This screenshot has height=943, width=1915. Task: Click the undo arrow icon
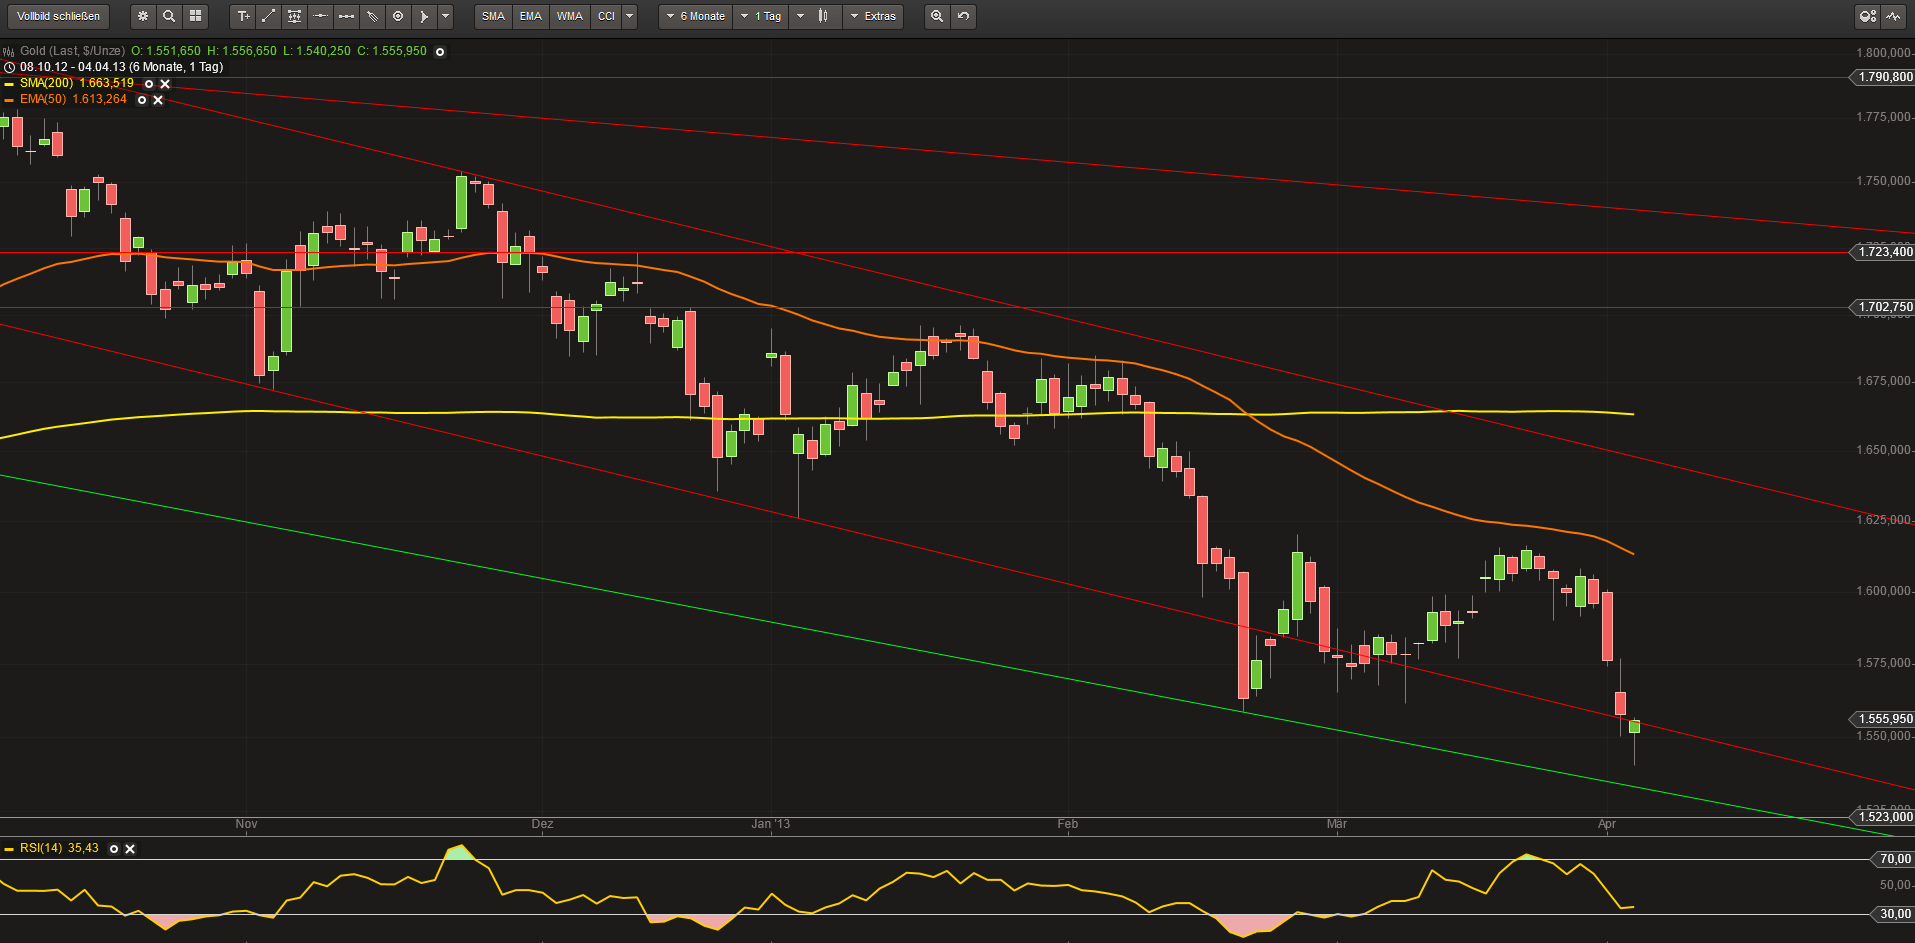click(961, 16)
